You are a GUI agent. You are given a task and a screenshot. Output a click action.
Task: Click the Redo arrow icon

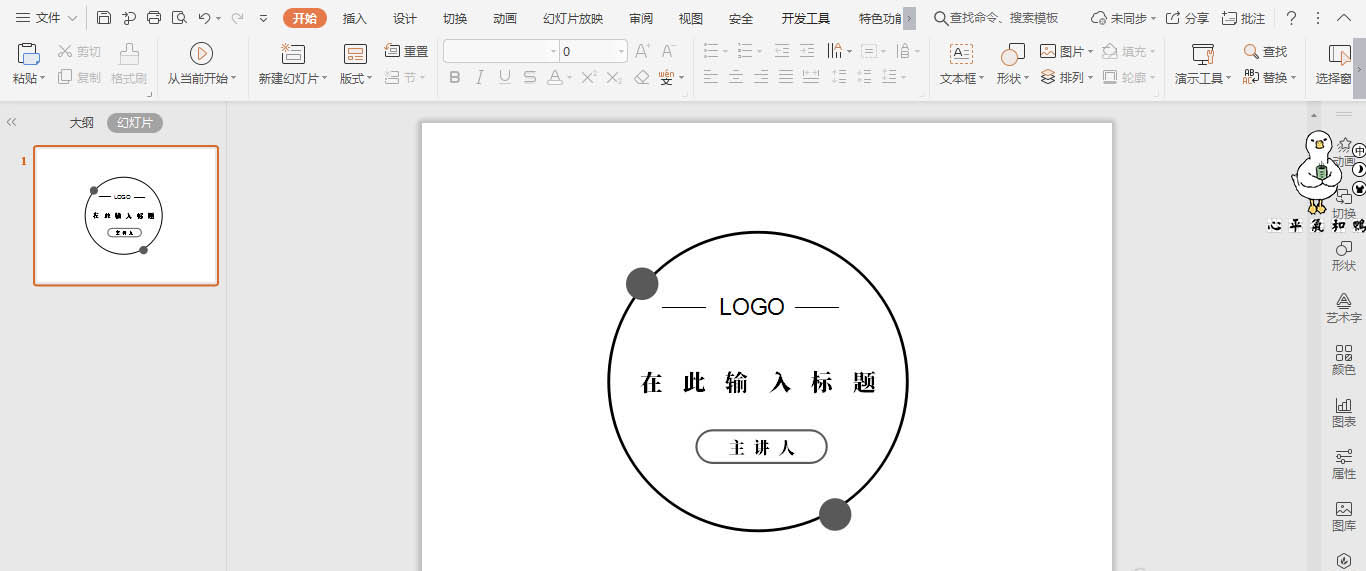coord(237,18)
